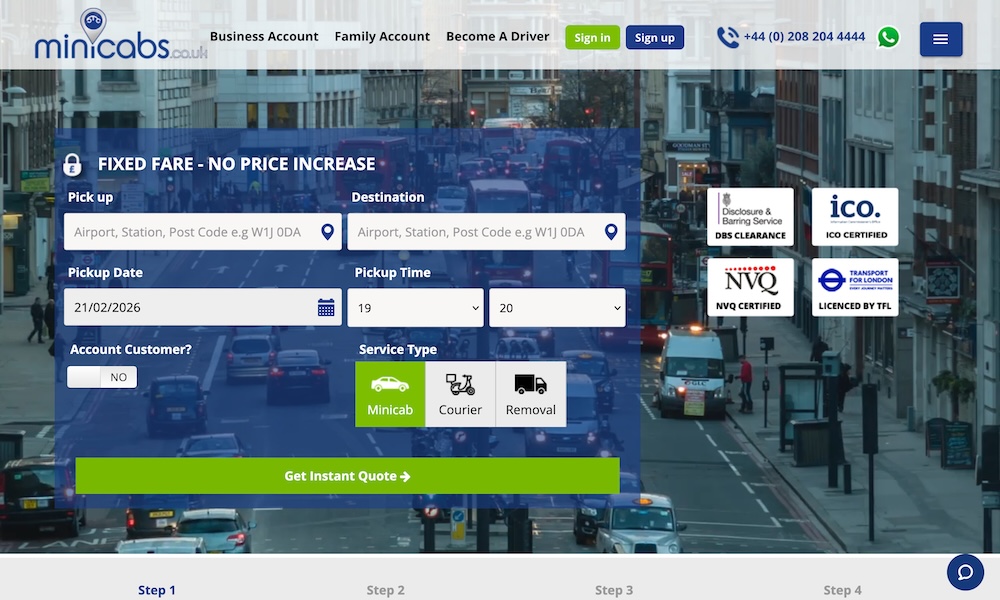Expand the hamburger menu button
The image size is (1000, 600).
(x=940, y=39)
